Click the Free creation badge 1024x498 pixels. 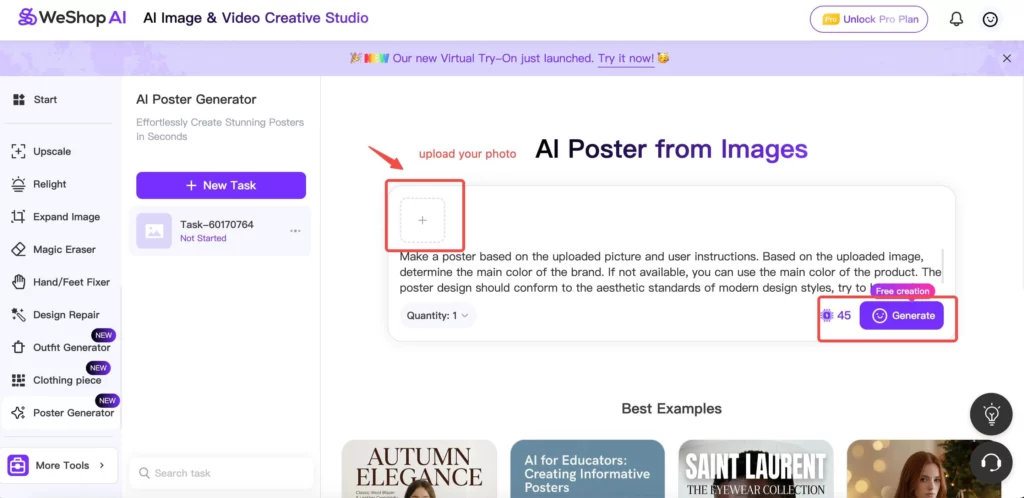pos(903,291)
